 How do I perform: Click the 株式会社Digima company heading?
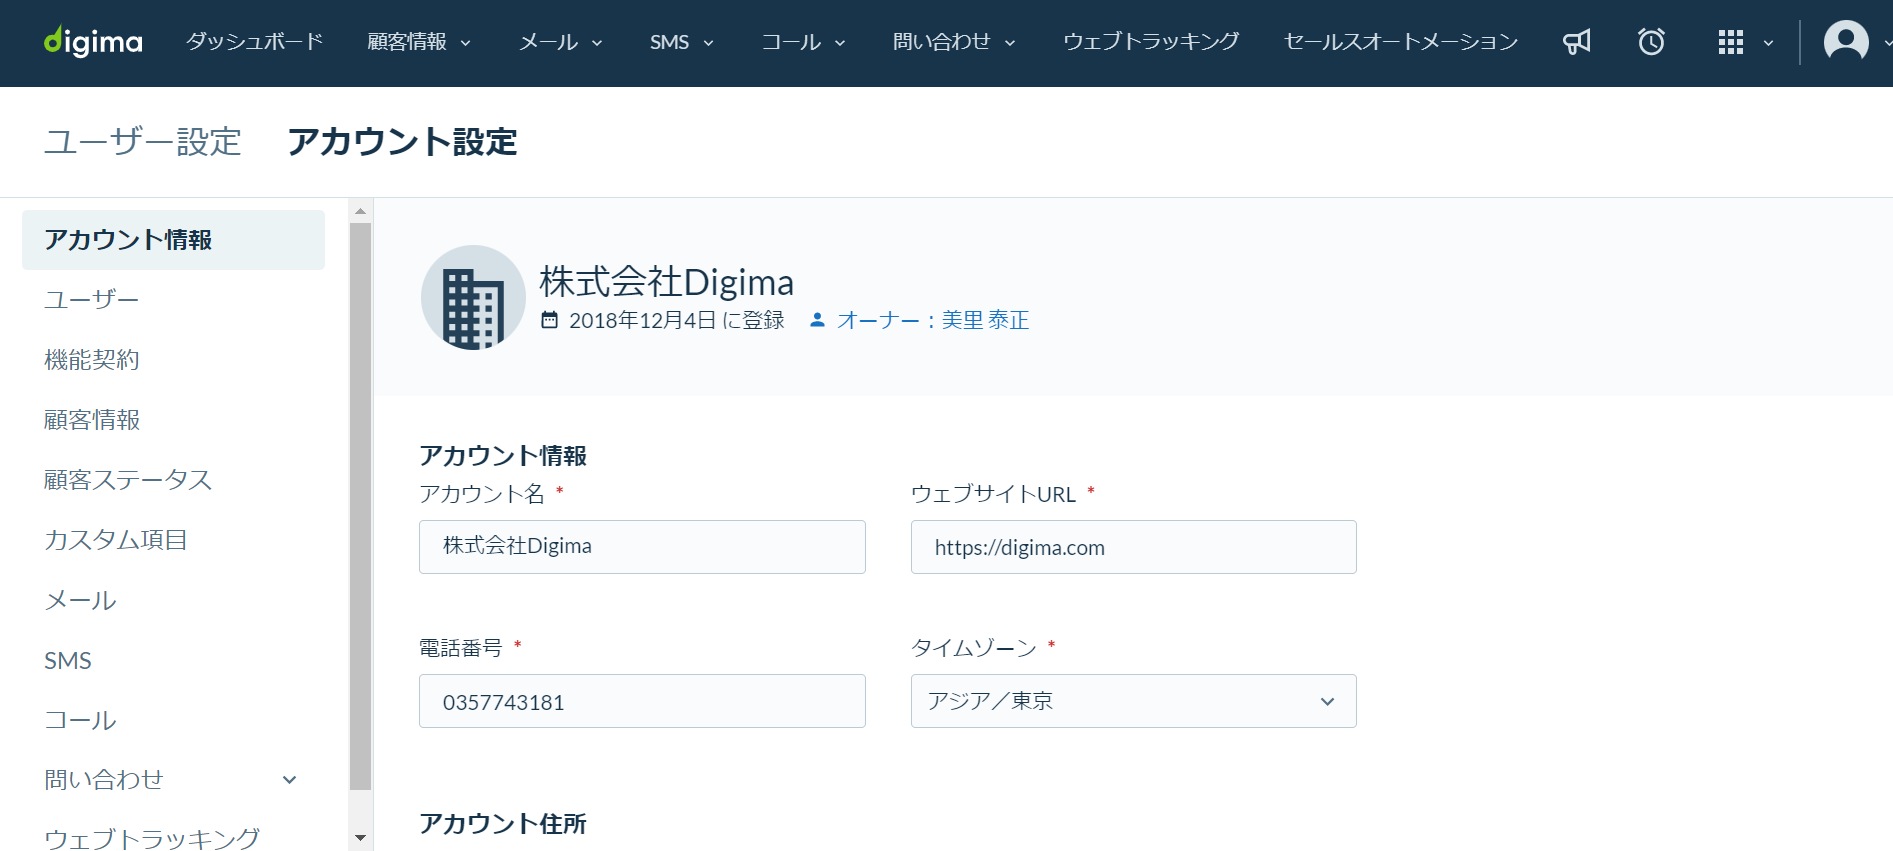pyautogui.click(x=666, y=282)
